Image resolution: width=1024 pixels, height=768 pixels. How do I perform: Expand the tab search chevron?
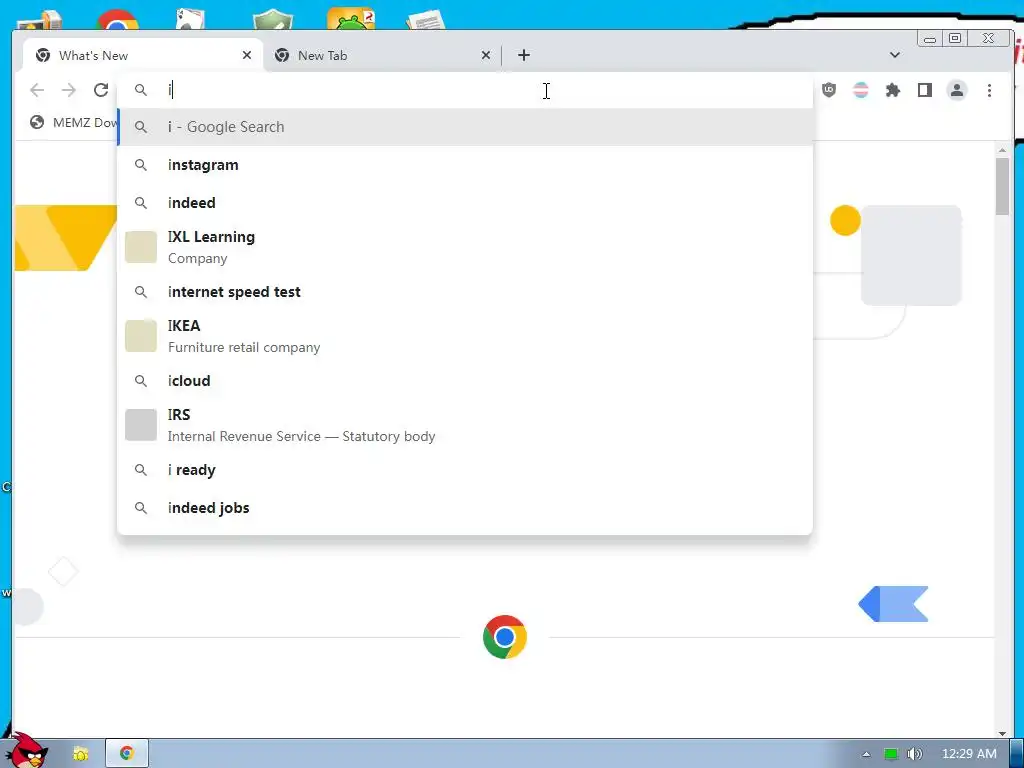click(x=895, y=55)
